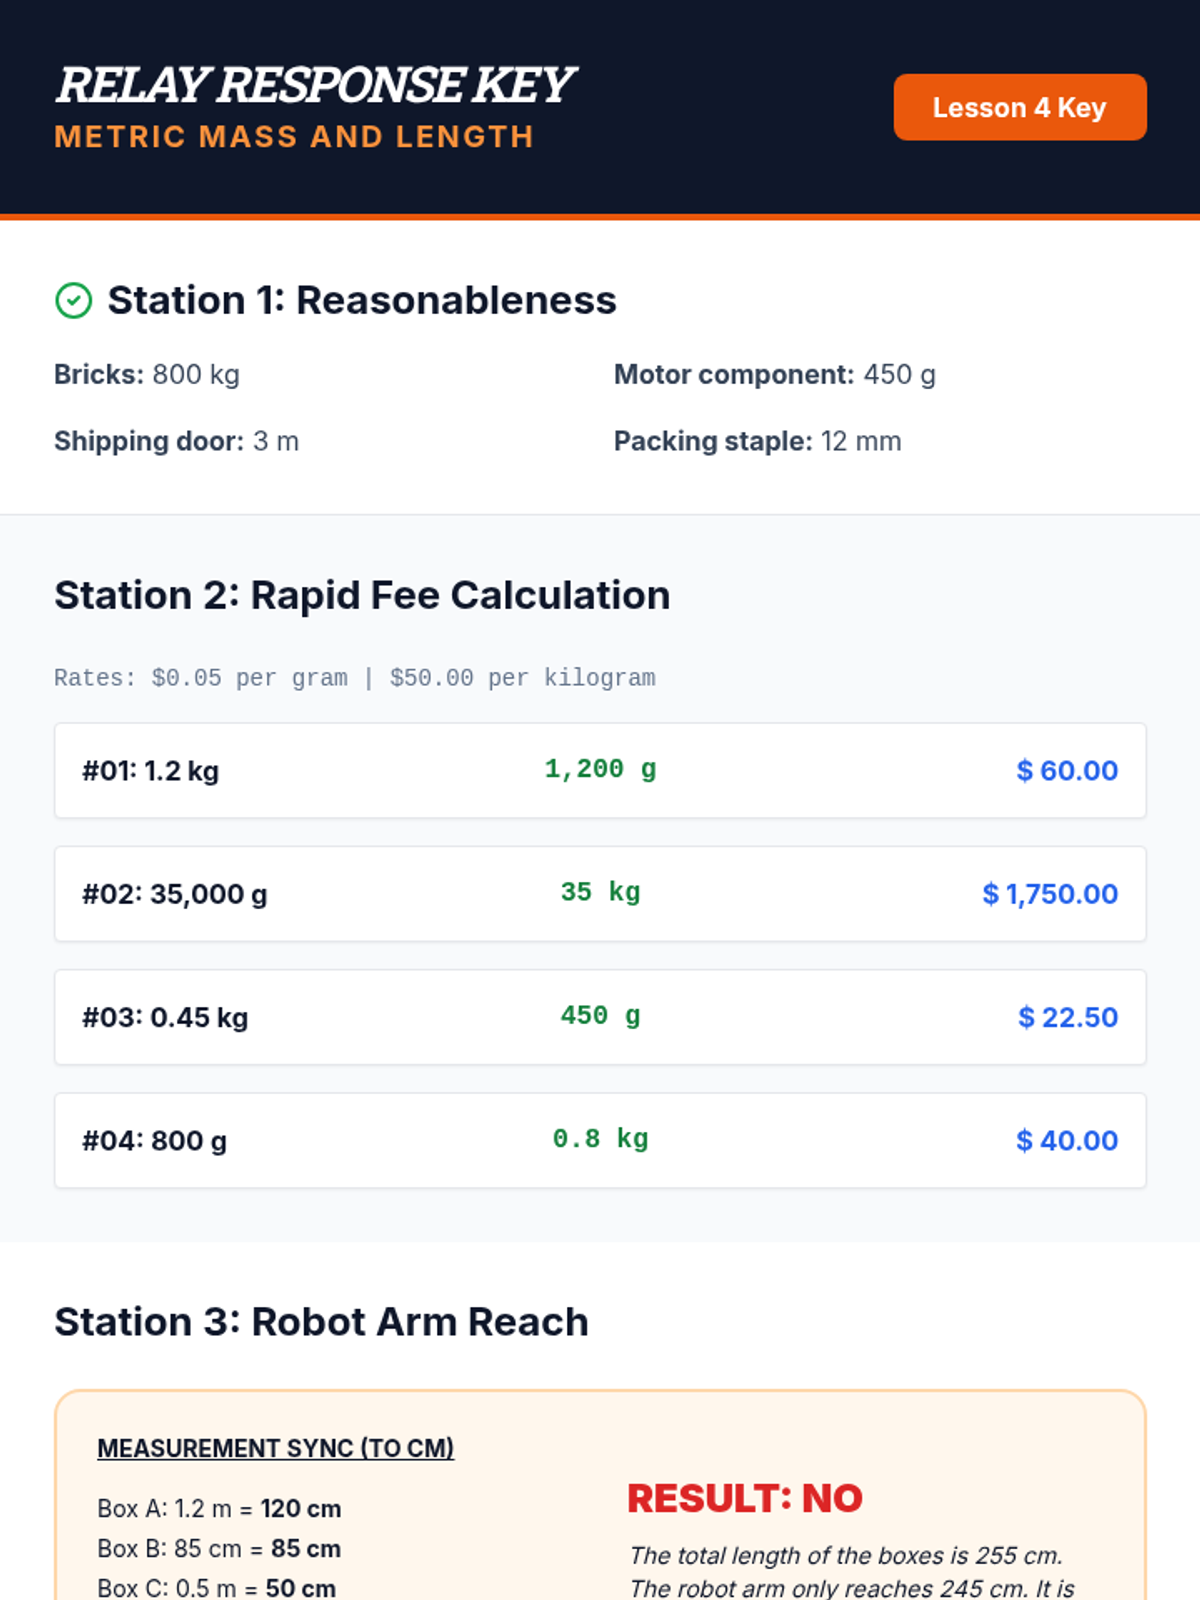Click the 450 g conversion value
The height and width of the screenshot is (1600, 1200).
click(600, 1016)
